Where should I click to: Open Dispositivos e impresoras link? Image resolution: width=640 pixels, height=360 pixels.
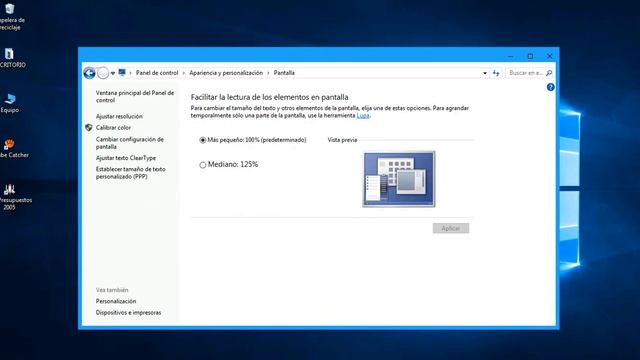pos(129,313)
